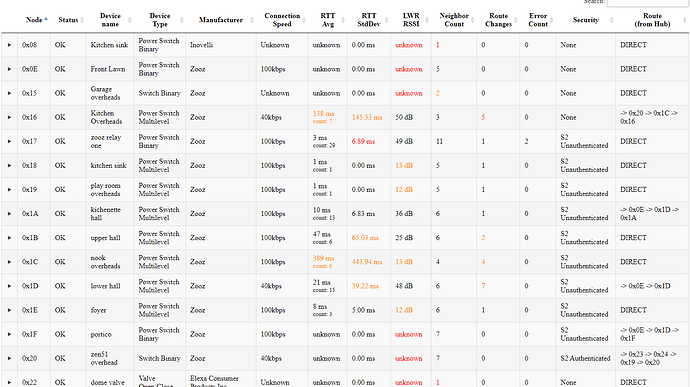The image size is (690, 387).
Task: Select the 'nook overheads' device name cell
Action: (106, 262)
